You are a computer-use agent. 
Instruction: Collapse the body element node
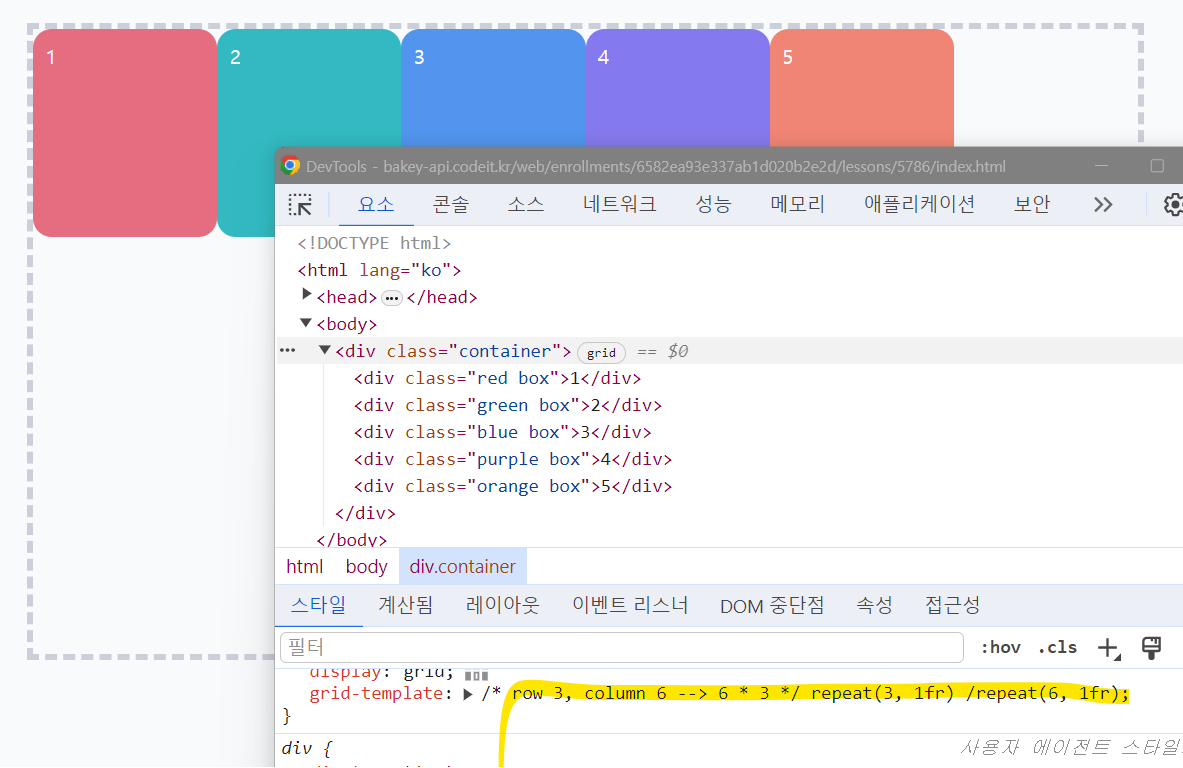coord(306,323)
